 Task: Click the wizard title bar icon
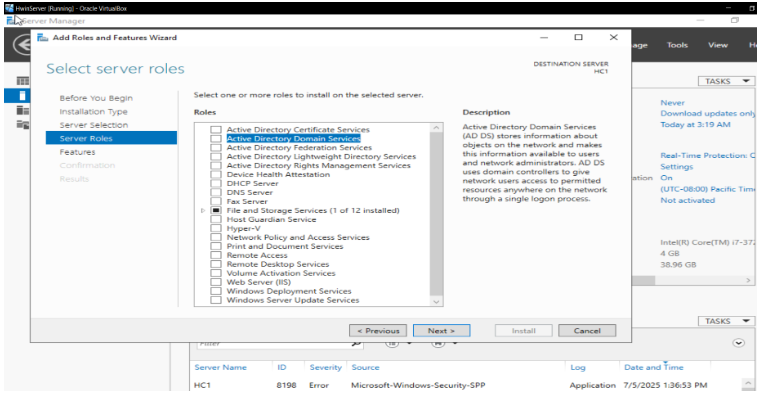(42, 38)
